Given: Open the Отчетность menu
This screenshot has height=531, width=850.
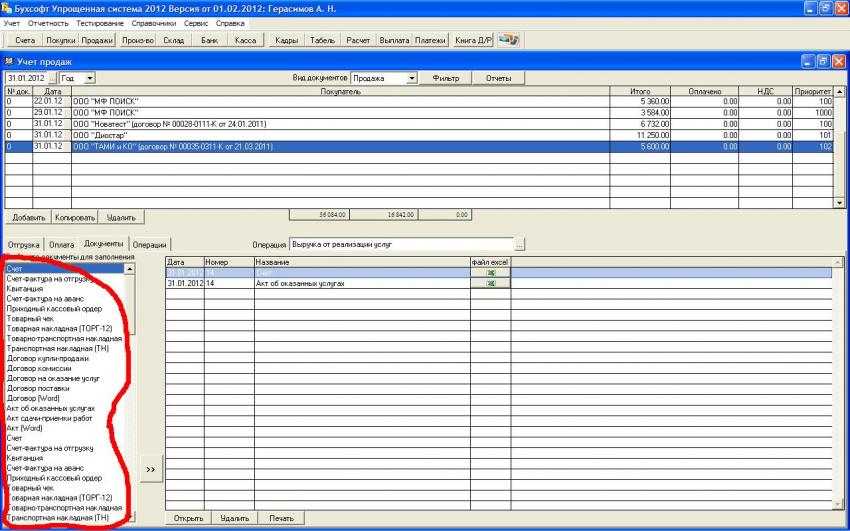Looking at the screenshot, I should (x=48, y=22).
